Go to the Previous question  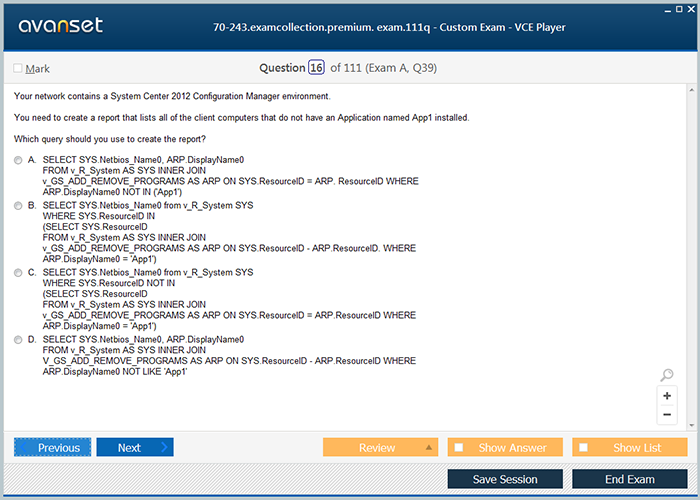click(x=52, y=447)
